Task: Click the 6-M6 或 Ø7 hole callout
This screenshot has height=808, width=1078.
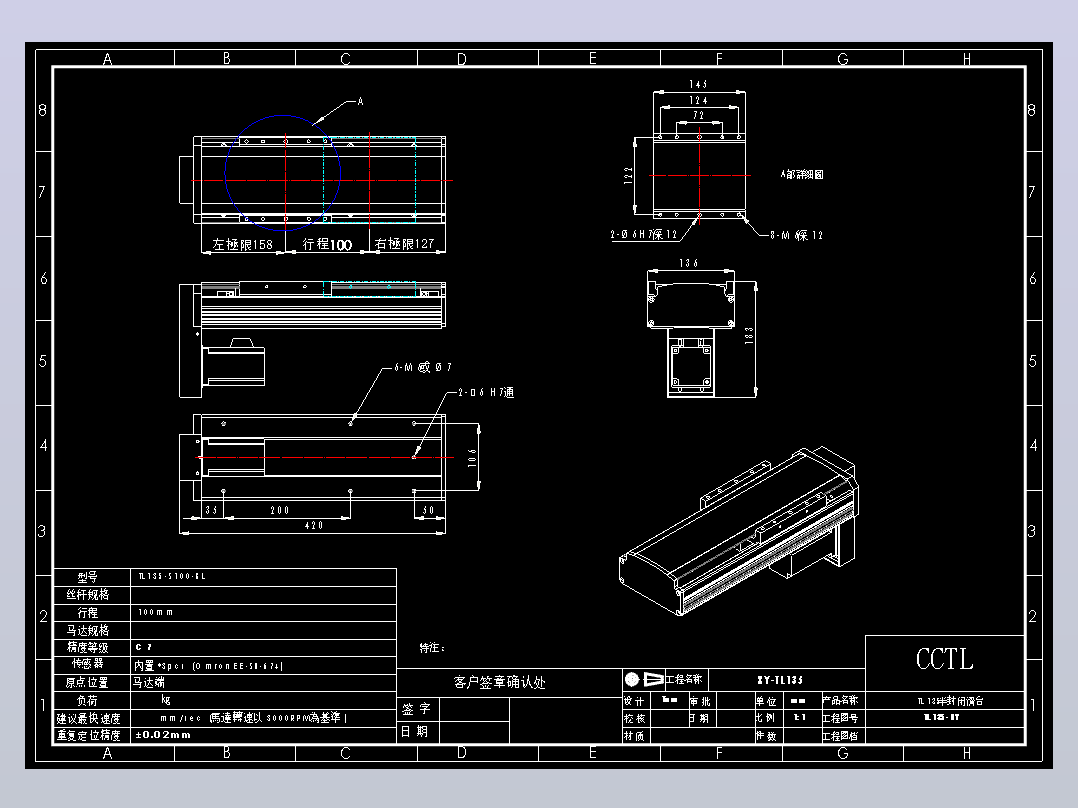Action: coord(423,367)
